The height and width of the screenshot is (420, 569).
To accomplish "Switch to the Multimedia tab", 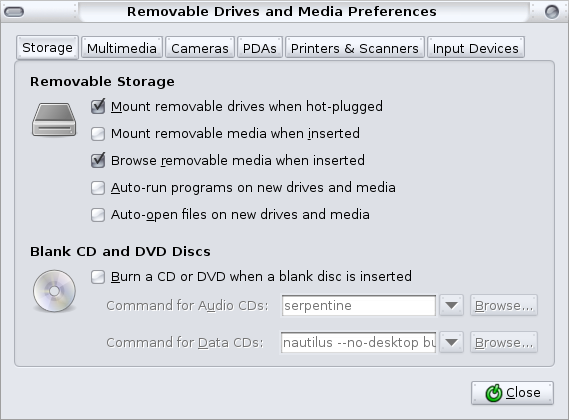I will pyautogui.click(x=122, y=48).
